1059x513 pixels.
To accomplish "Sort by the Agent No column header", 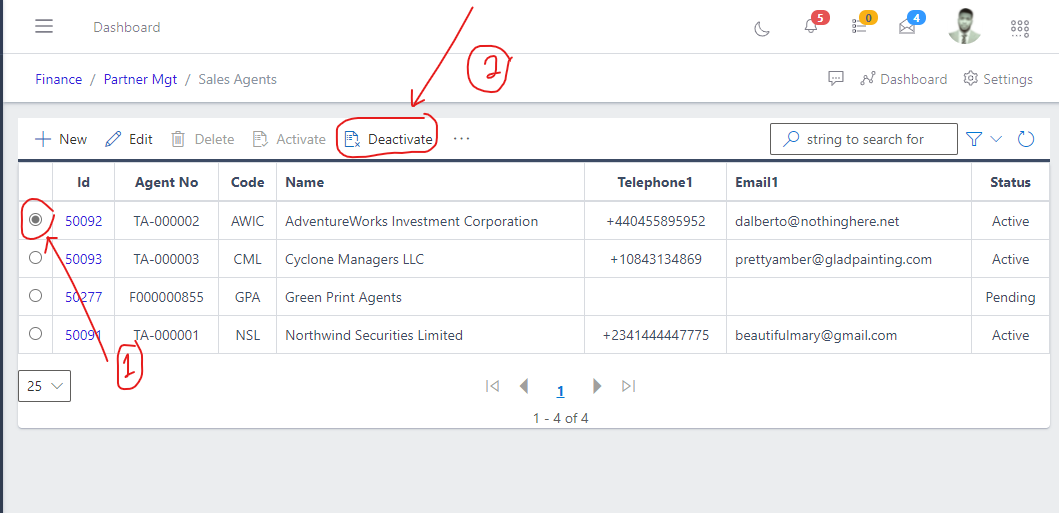I will [x=167, y=182].
